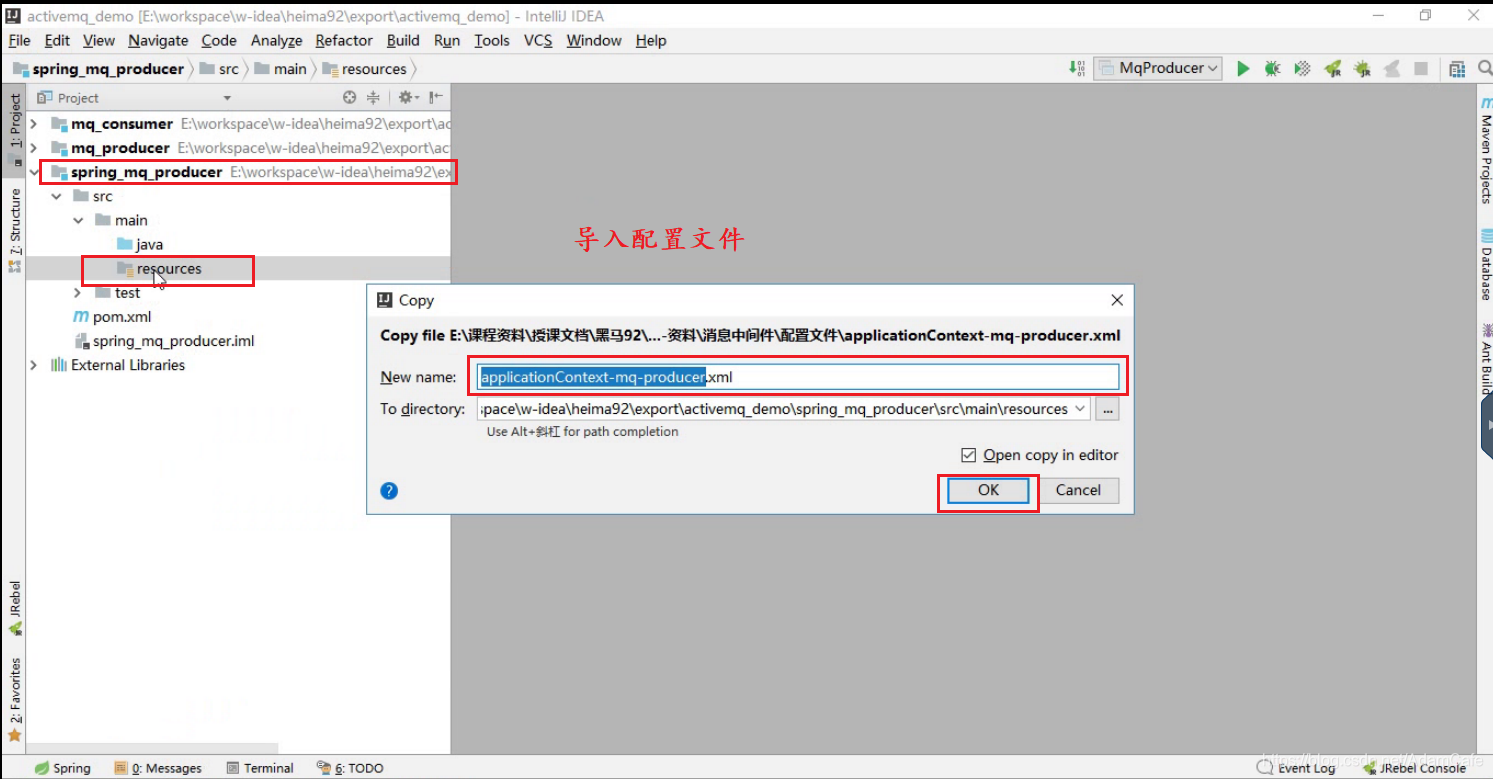Open the Window menu
The height and width of the screenshot is (779, 1493).
[x=594, y=40]
